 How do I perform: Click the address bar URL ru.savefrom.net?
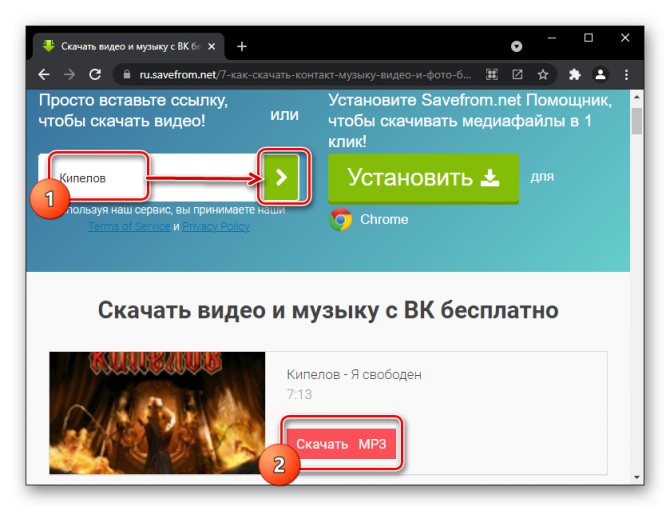[305, 75]
